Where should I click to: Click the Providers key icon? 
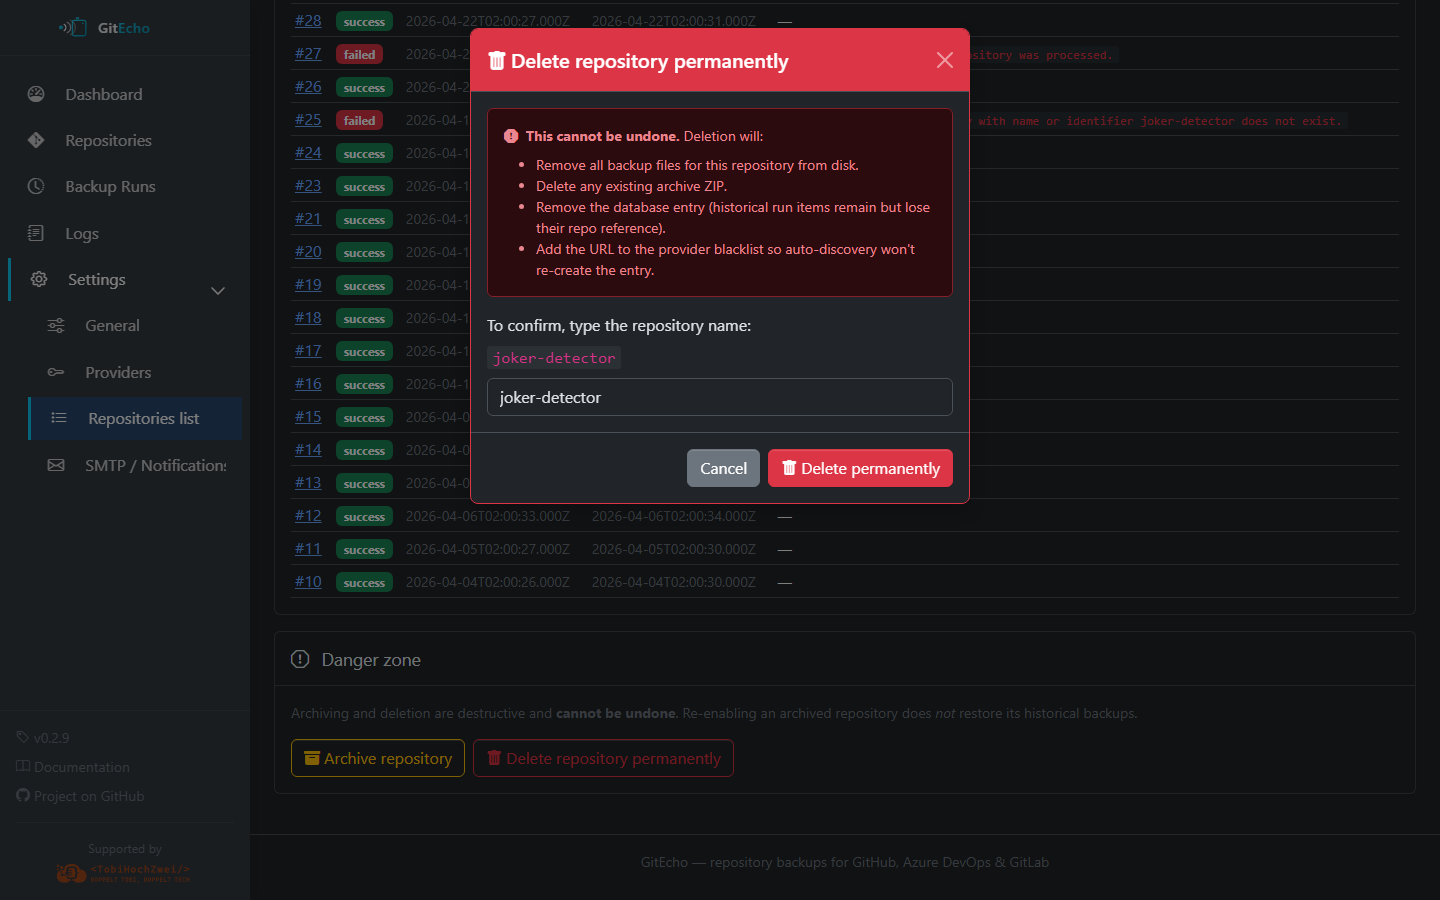pyautogui.click(x=56, y=372)
